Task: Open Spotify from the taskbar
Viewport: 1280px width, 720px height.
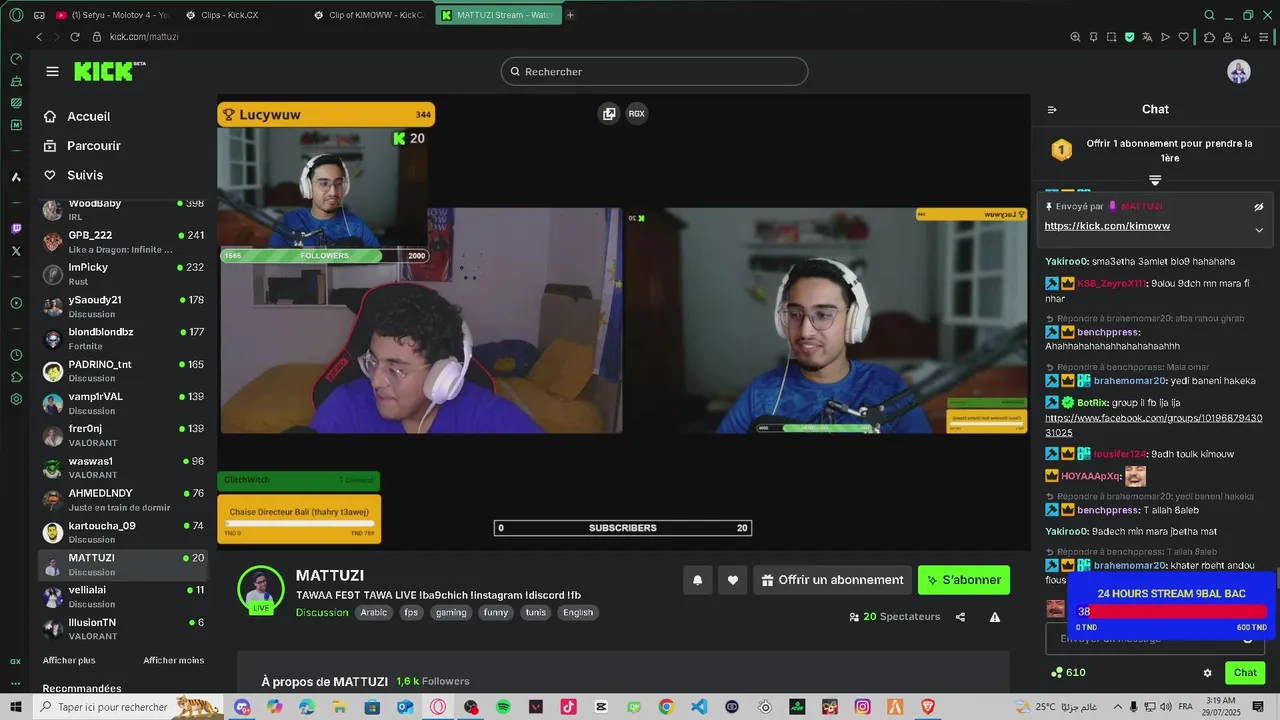Action: click(503, 707)
